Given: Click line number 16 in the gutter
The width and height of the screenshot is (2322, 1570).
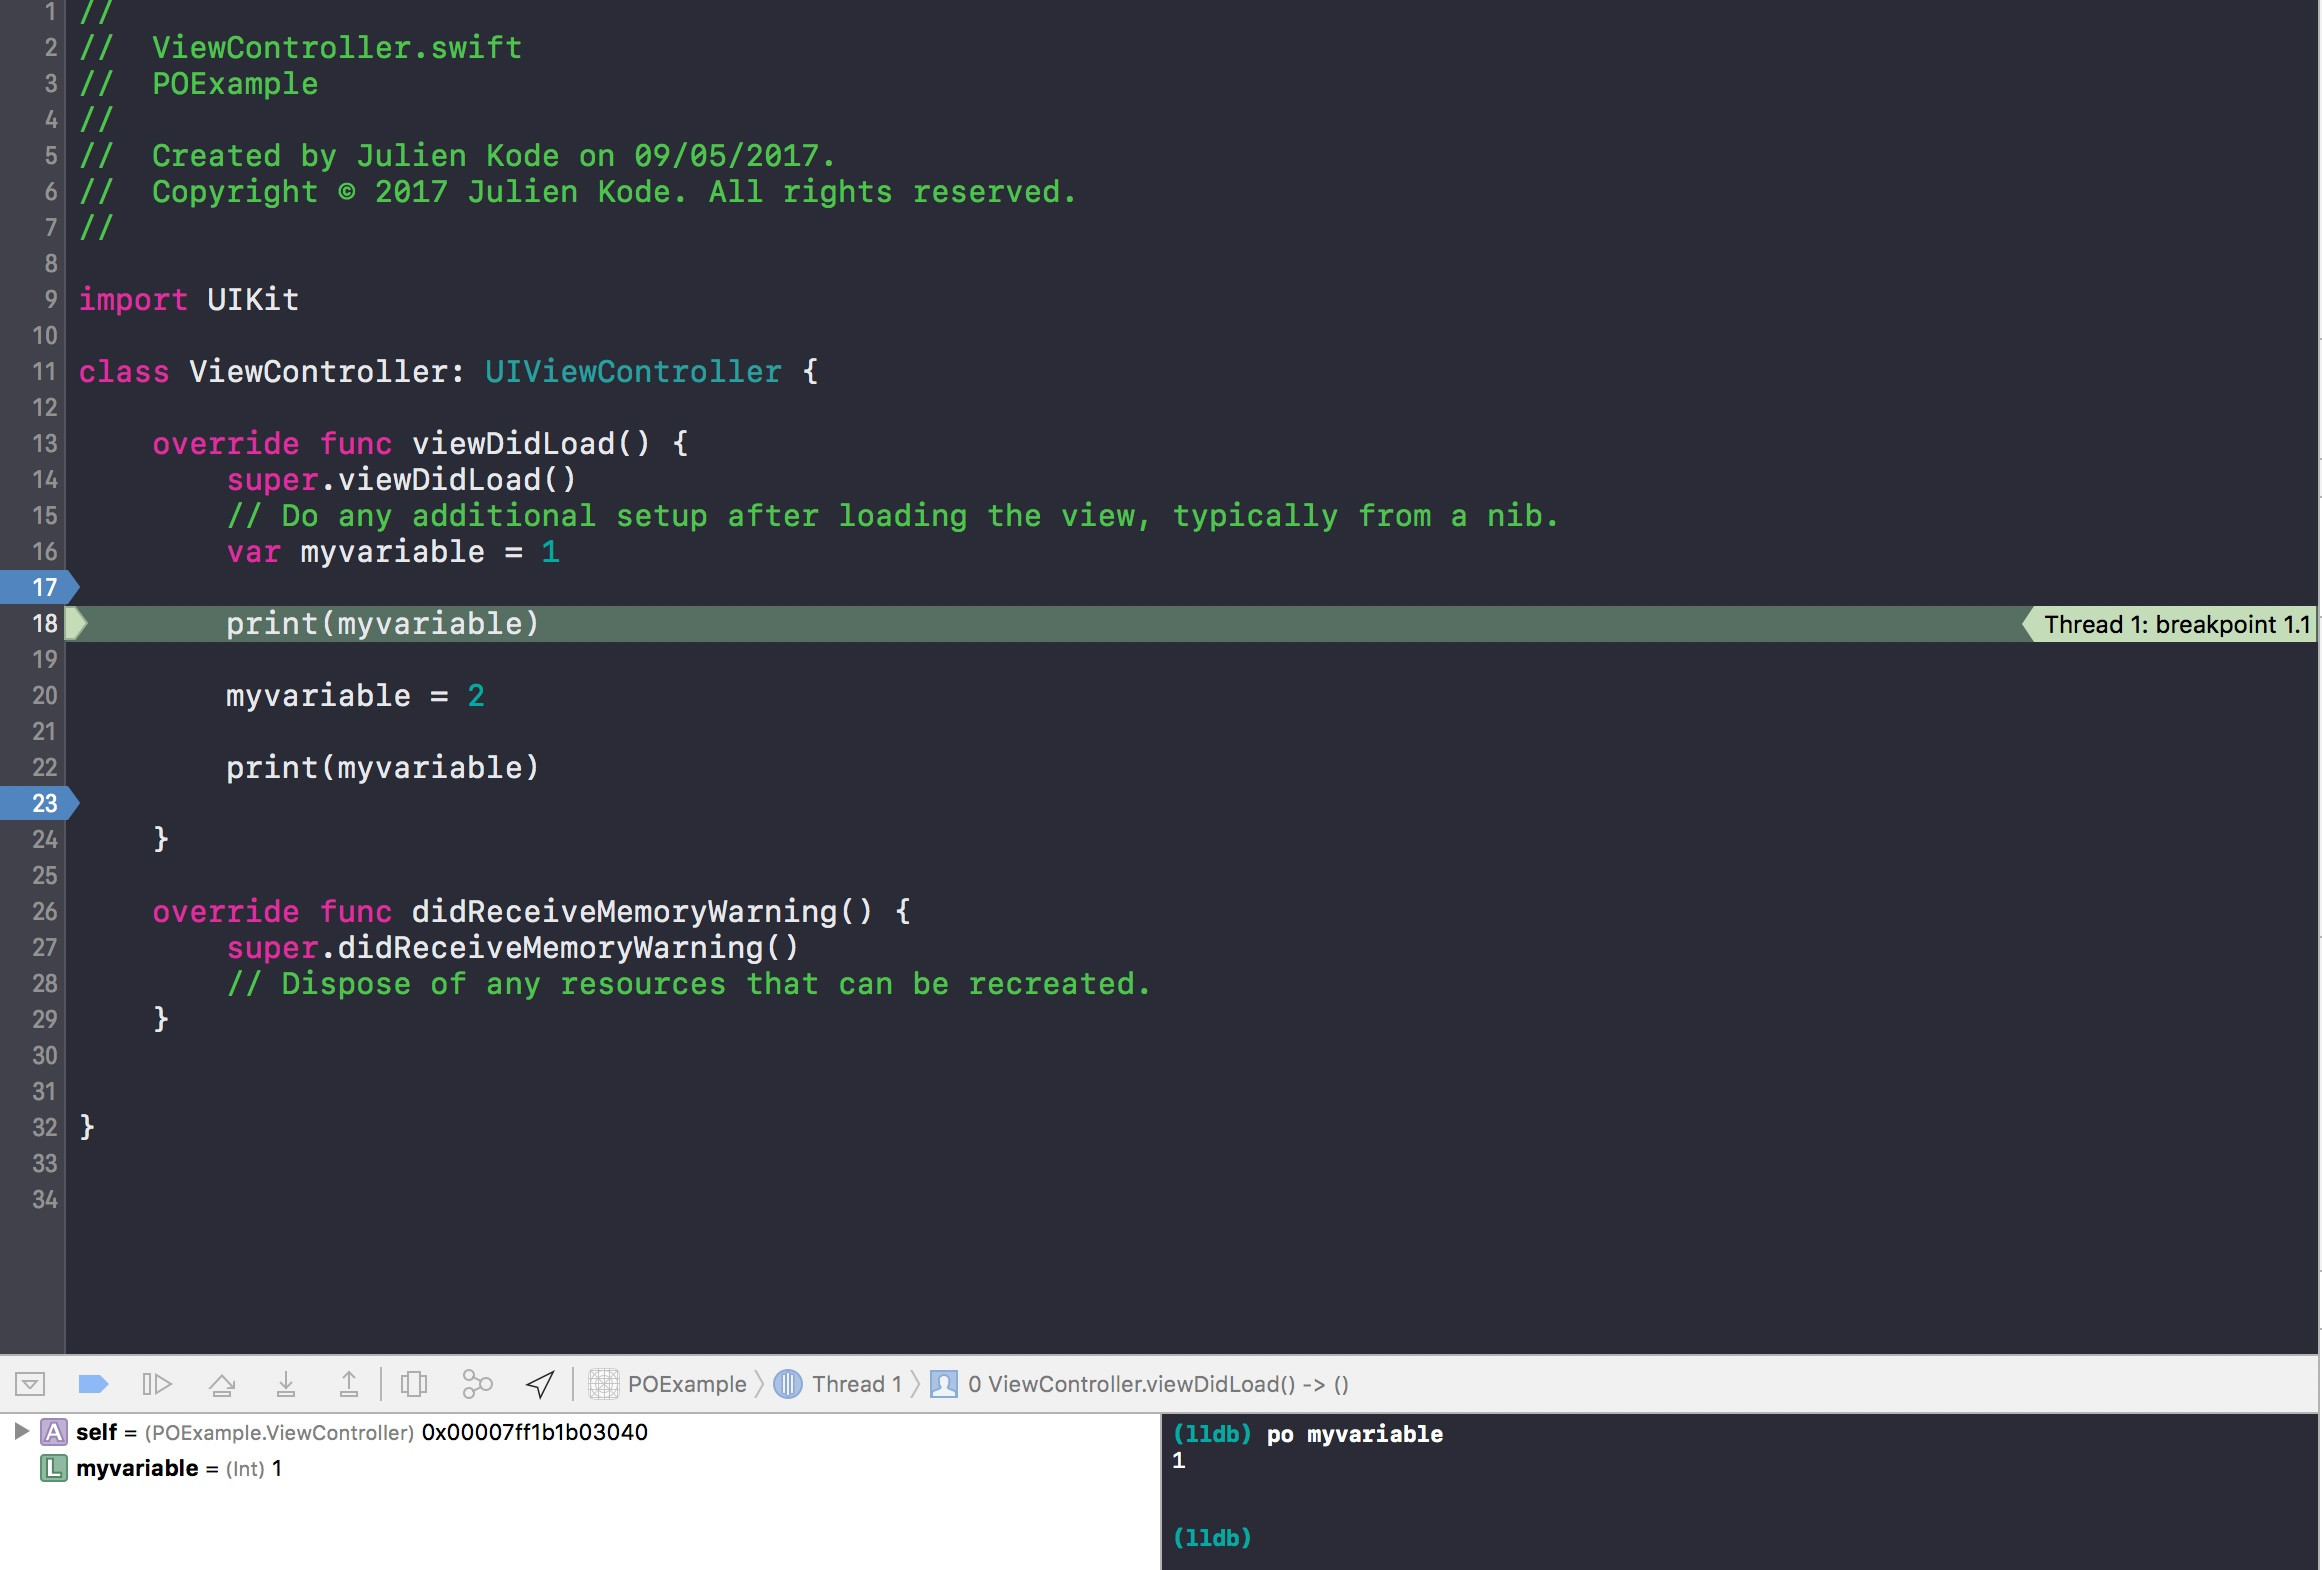Looking at the screenshot, I should point(45,551).
